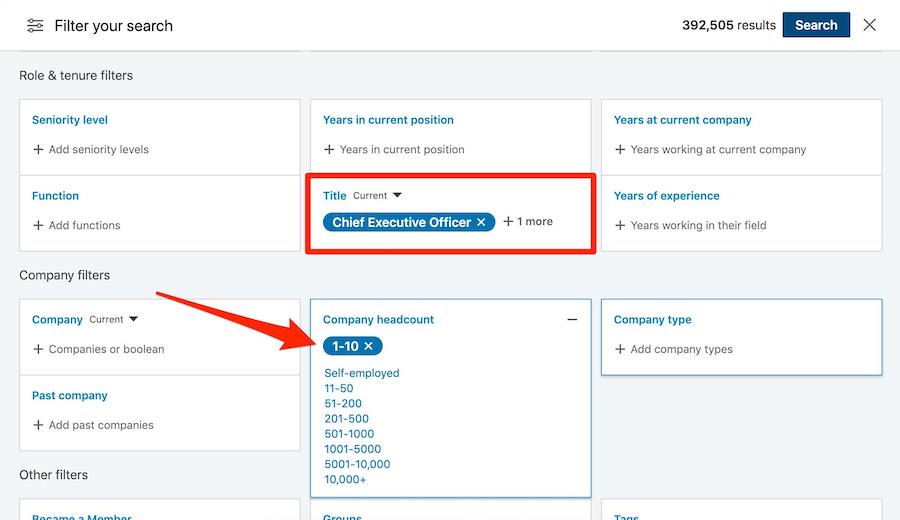The width and height of the screenshot is (900, 520).
Task: Select the 1001-5000 headcount option
Action: (352, 449)
